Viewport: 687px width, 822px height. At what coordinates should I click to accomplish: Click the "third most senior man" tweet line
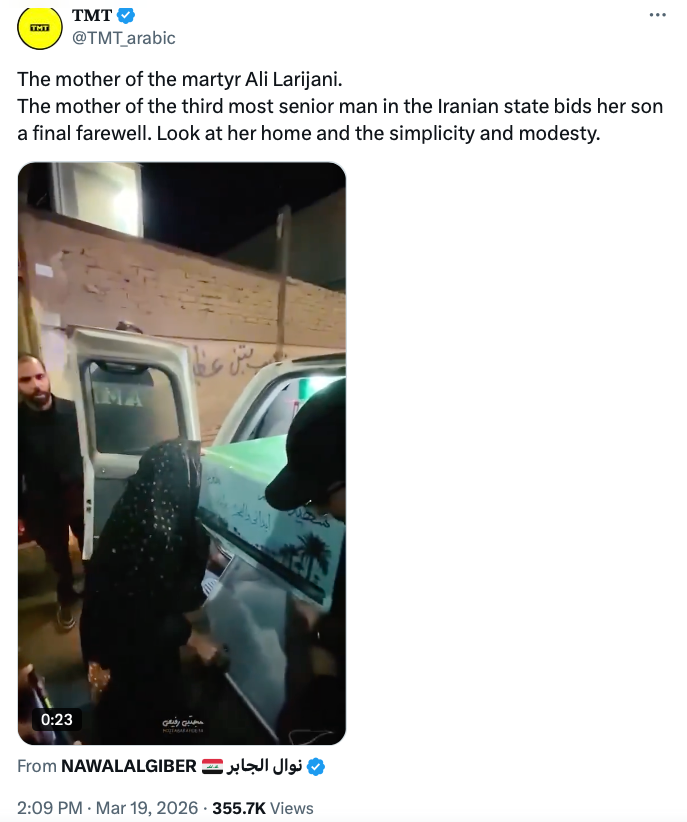click(x=340, y=106)
